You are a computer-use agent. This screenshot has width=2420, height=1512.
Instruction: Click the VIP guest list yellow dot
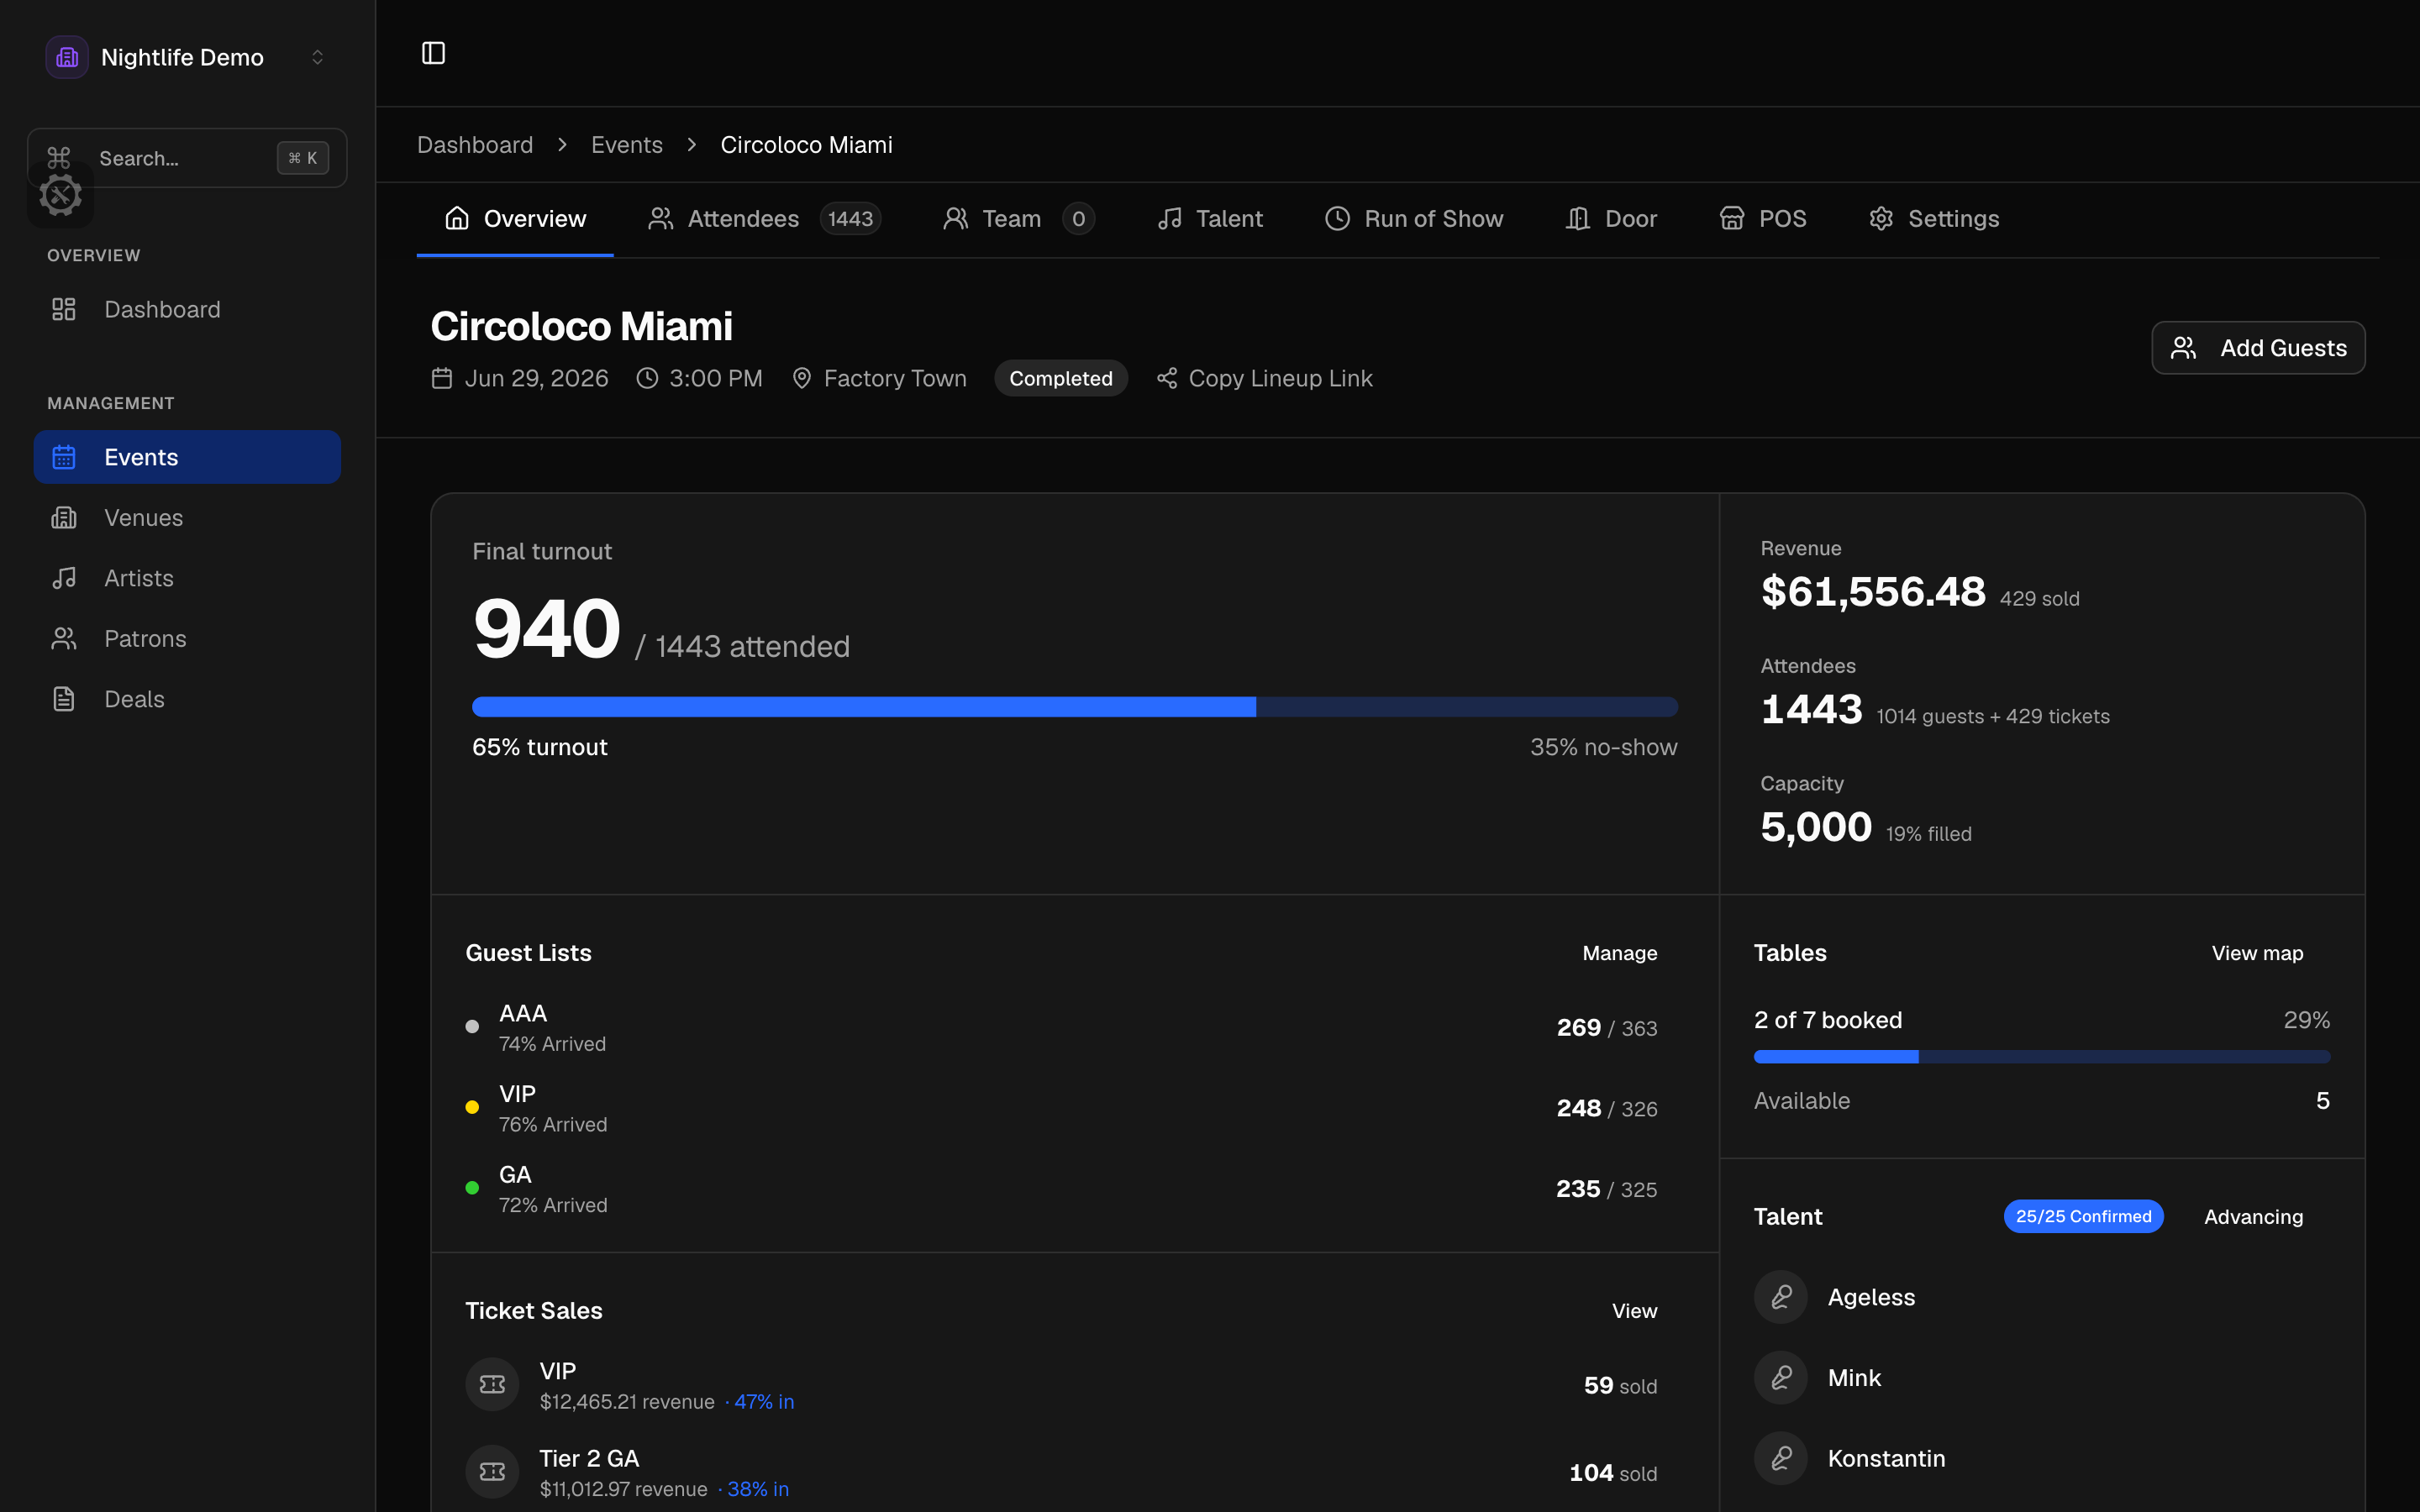click(472, 1107)
